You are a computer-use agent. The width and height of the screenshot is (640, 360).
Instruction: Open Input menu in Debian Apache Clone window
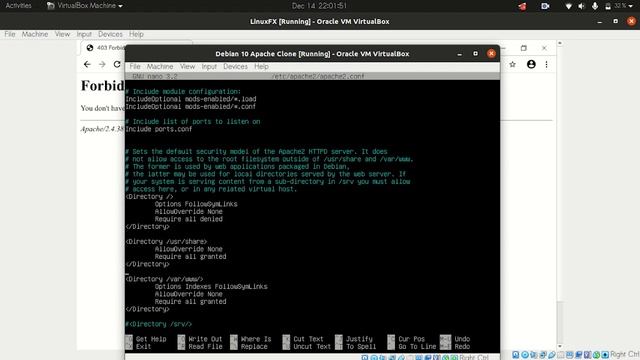tap(209, 67)
